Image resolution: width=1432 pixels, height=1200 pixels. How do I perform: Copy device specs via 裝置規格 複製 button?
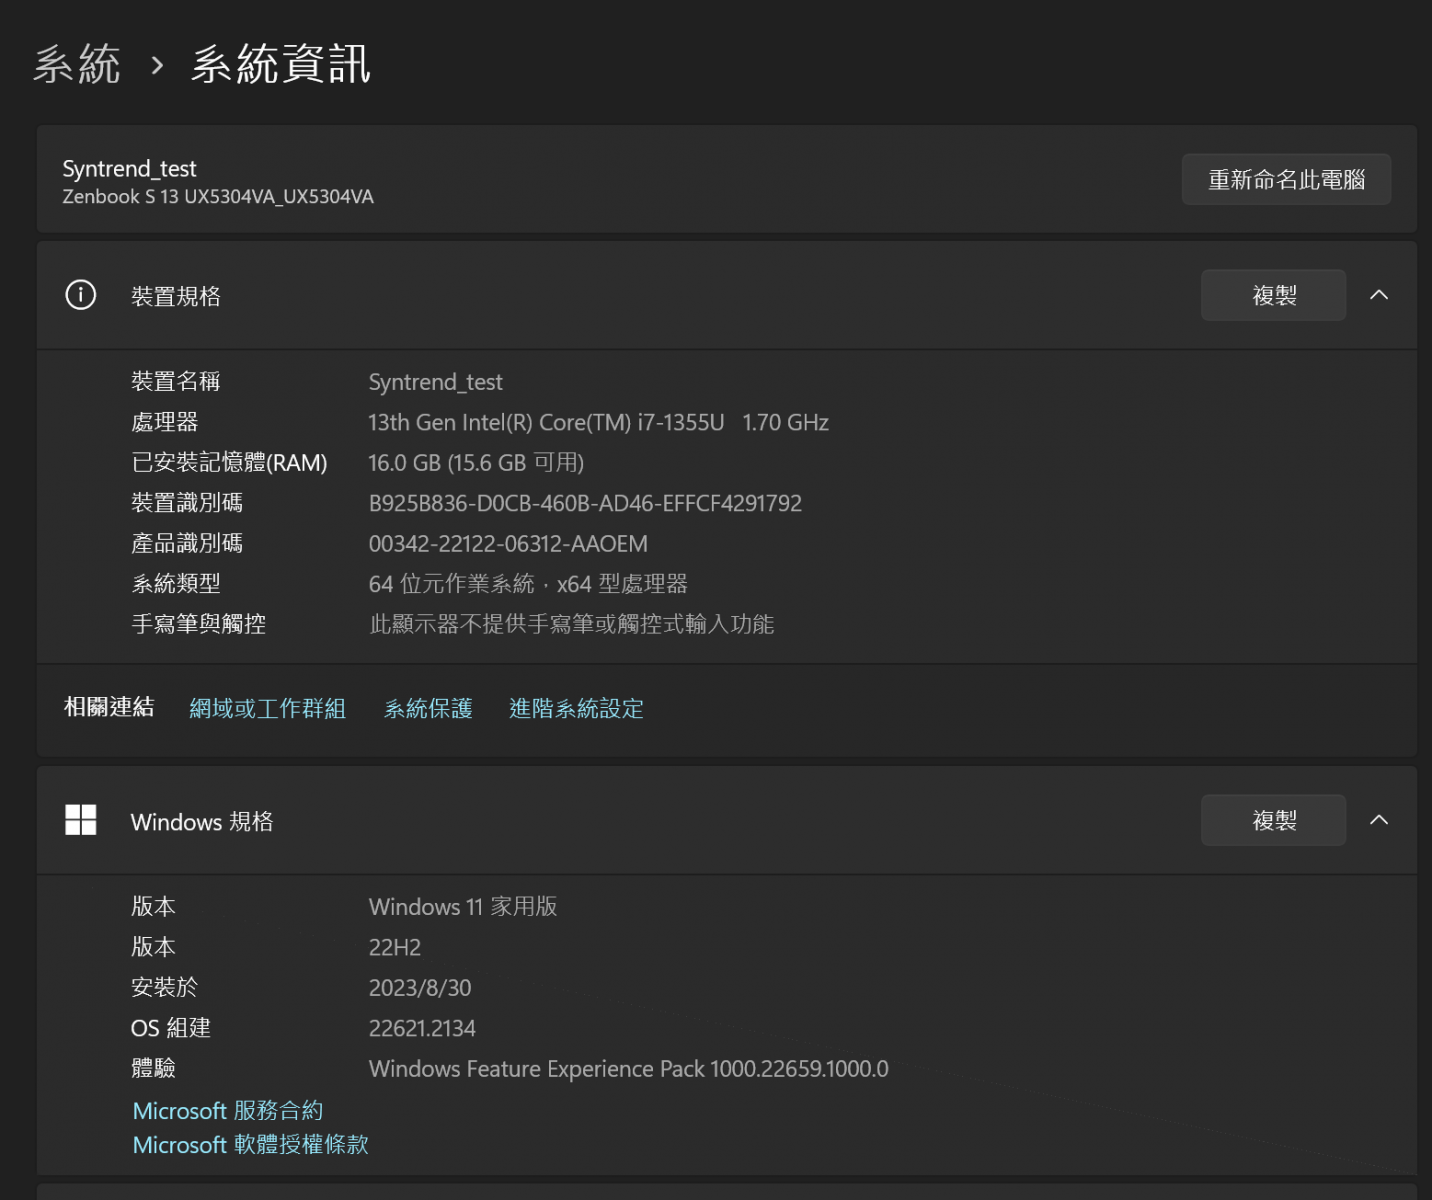(1273, 295)
